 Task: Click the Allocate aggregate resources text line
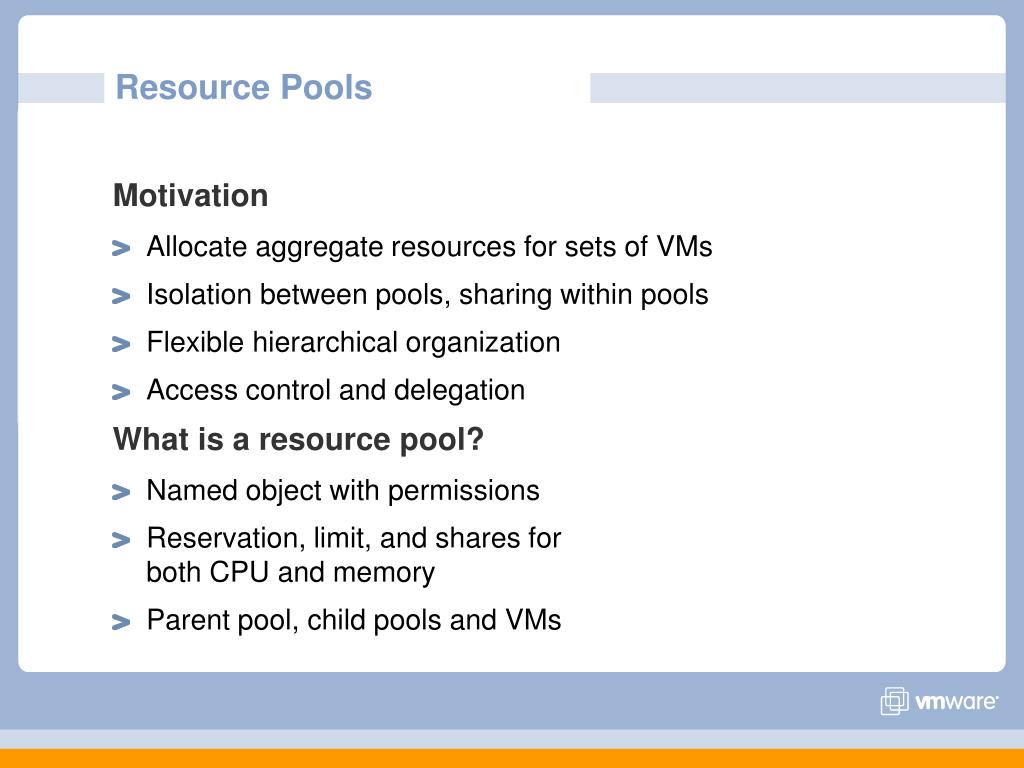click(x=429, y=248)
